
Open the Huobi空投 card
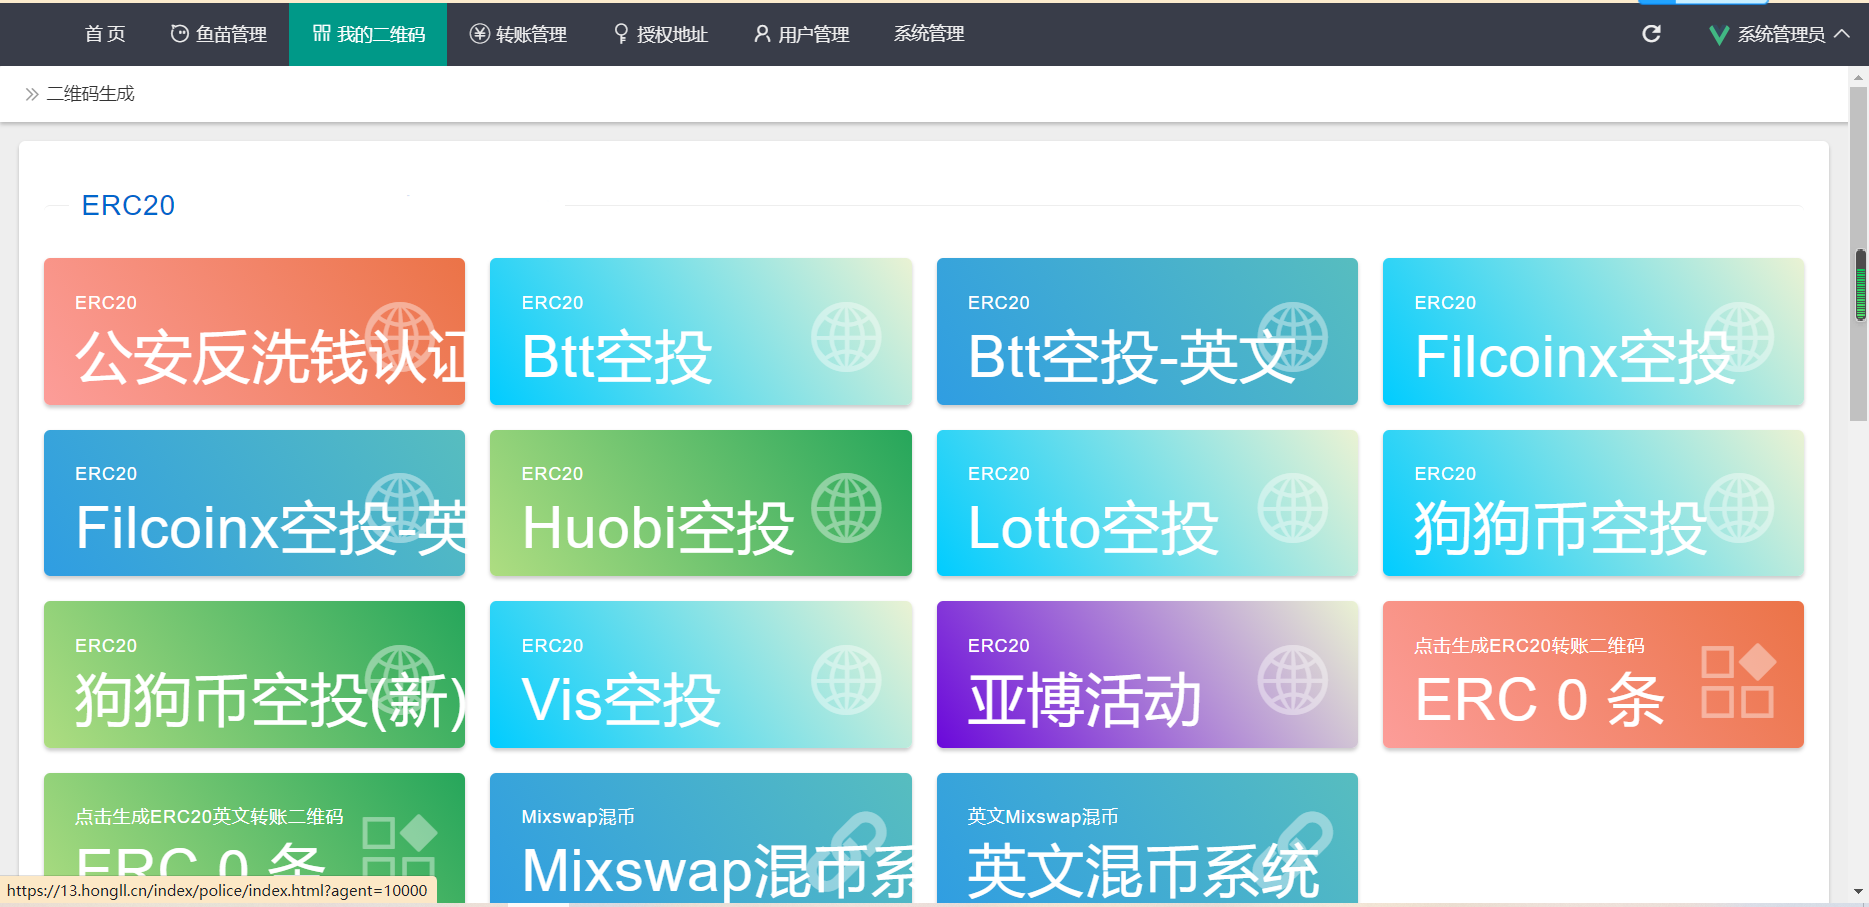pyautogui.click(x=700, y=503)
